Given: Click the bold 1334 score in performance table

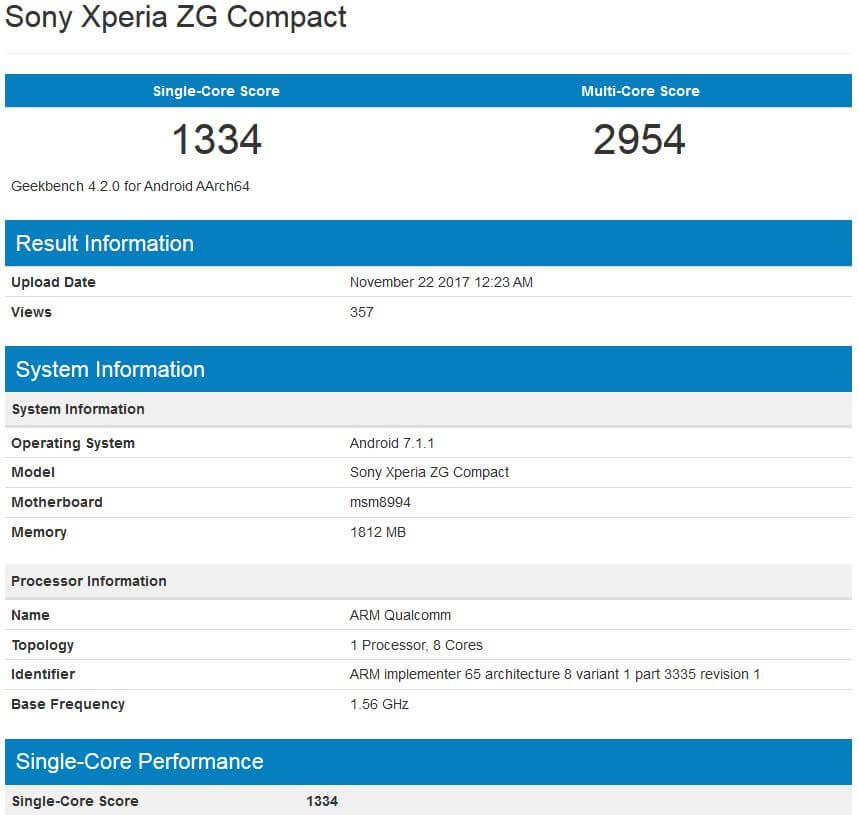Looking at the screenshot, I should pyautogui.click(x=322, y=801).
